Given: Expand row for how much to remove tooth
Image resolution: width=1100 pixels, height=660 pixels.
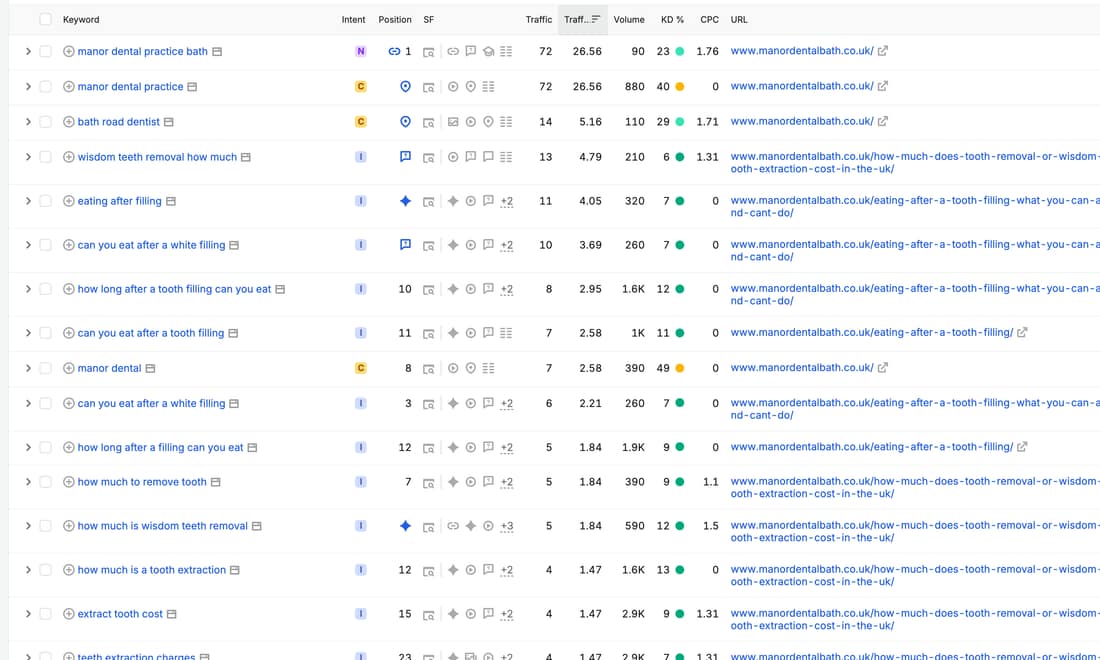Looking at the screenshot, I should (28, 482).
